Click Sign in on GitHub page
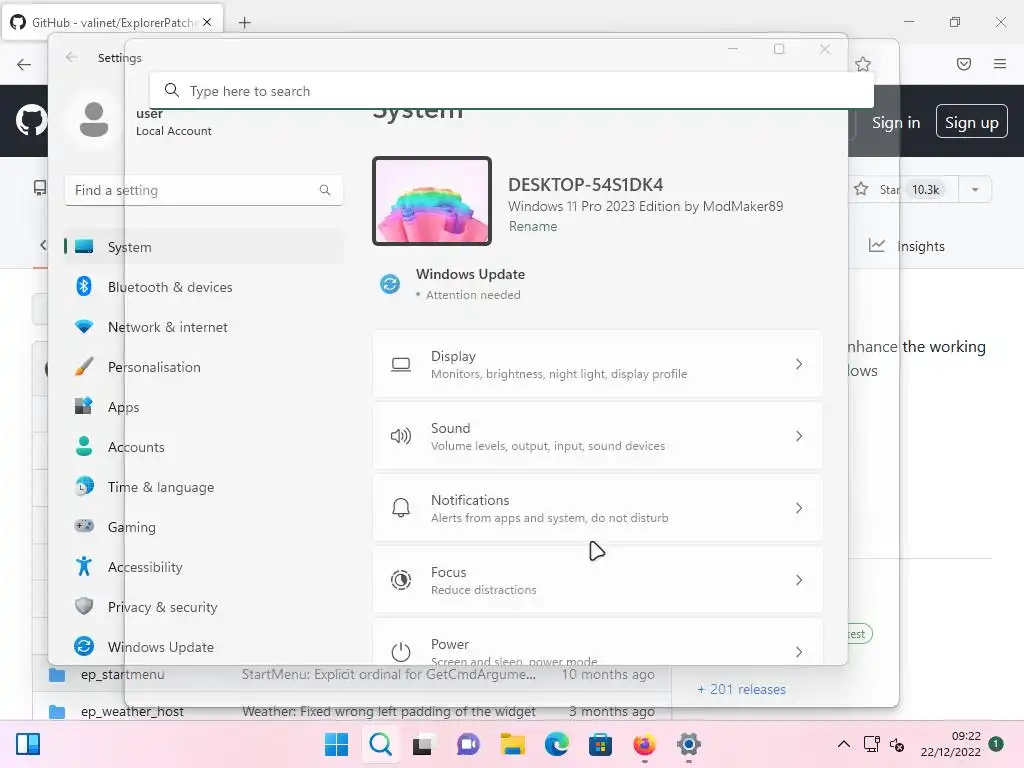The height and width of the screenshot is (768, 1024). coord(896,122)
